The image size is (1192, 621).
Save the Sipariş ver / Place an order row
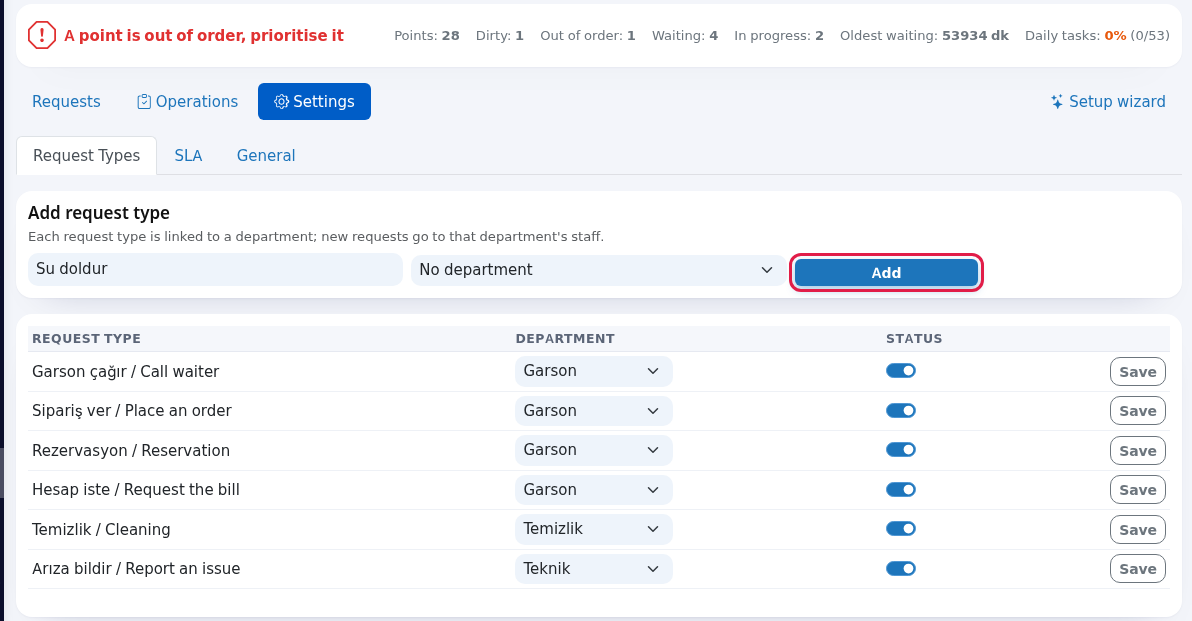pos(1137,411)
